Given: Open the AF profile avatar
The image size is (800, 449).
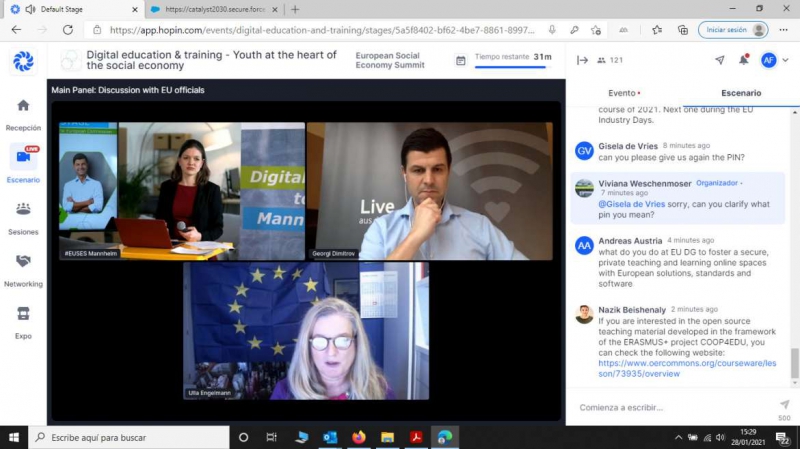Looking at the screenshot, I should click(x=768, y=60).
